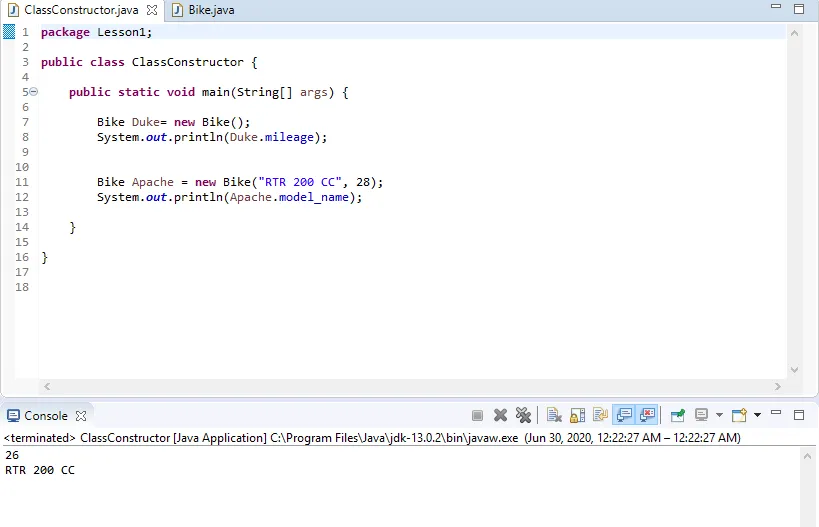Switch to the Bike.java tab
This screenshot has height=527, width=819.
[x=203, y=10]
